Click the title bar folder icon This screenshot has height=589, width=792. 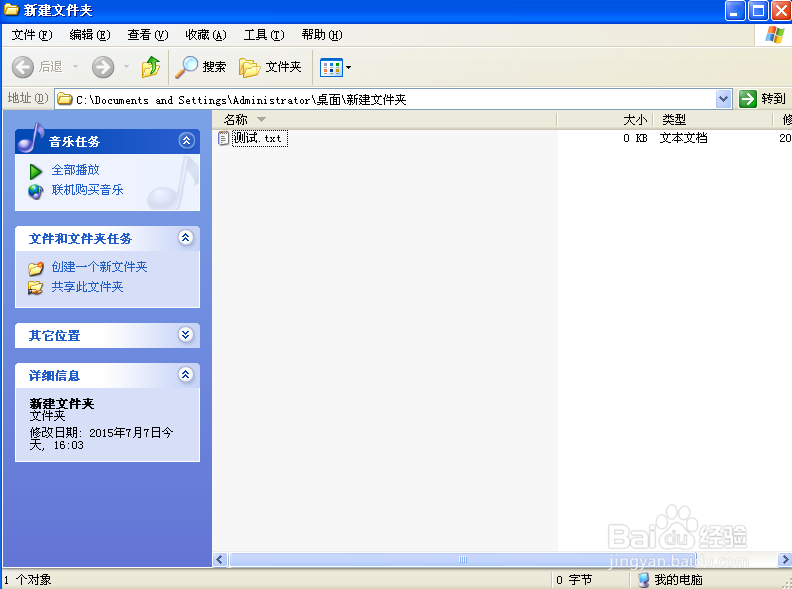click(x=11, y=10)
